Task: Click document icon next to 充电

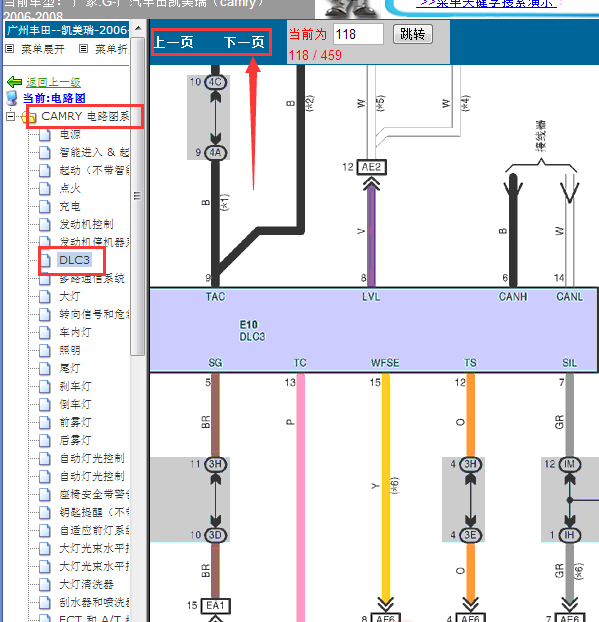Action: pyautogui.click(x=45, y=206)
